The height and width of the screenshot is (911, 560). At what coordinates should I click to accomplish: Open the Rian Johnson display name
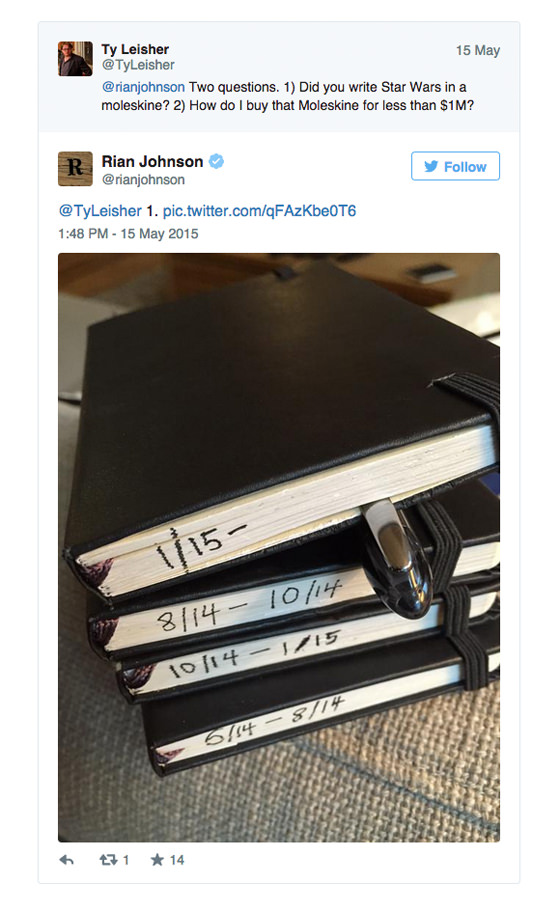point(152,161)
